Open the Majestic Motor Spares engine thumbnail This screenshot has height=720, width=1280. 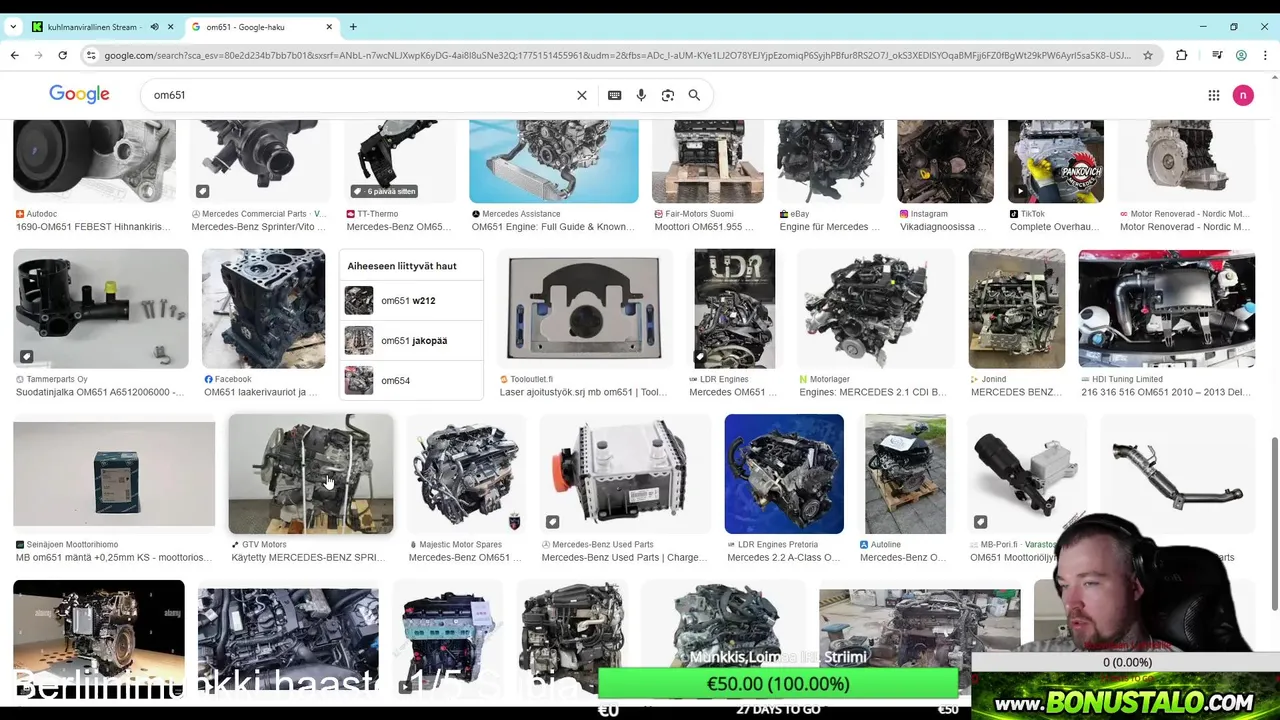tap(466, 474)
